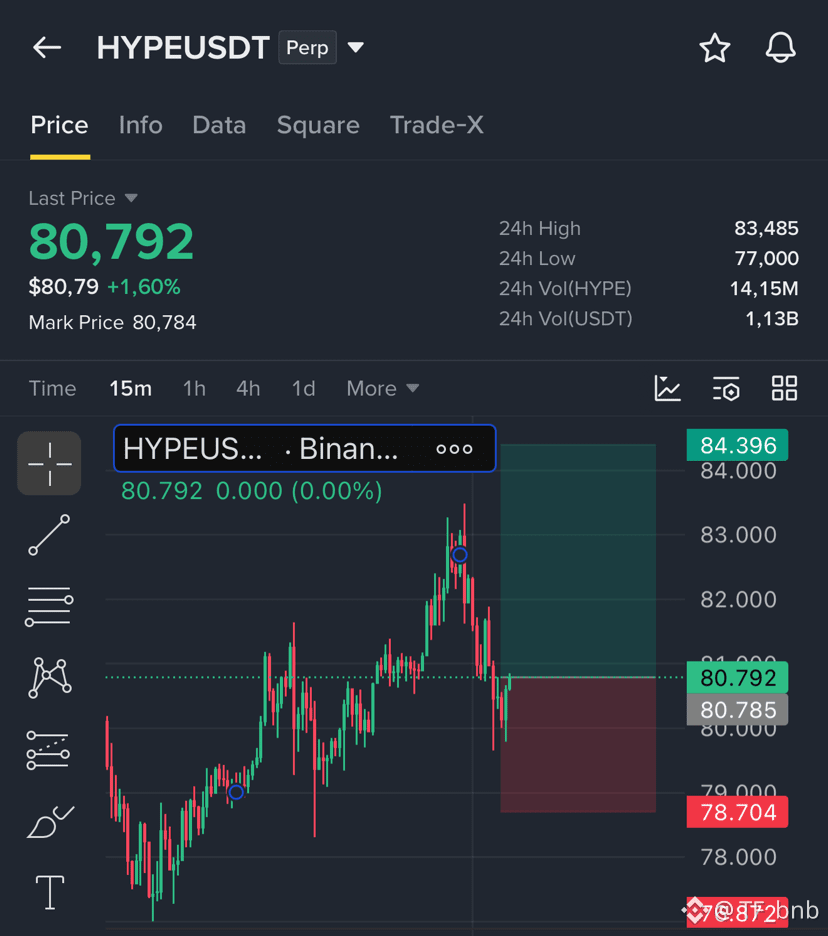Image resolution: width=828 pixels, height=936 pixels.
Task: Select the crosshair cursor tool
Action: 49,463
